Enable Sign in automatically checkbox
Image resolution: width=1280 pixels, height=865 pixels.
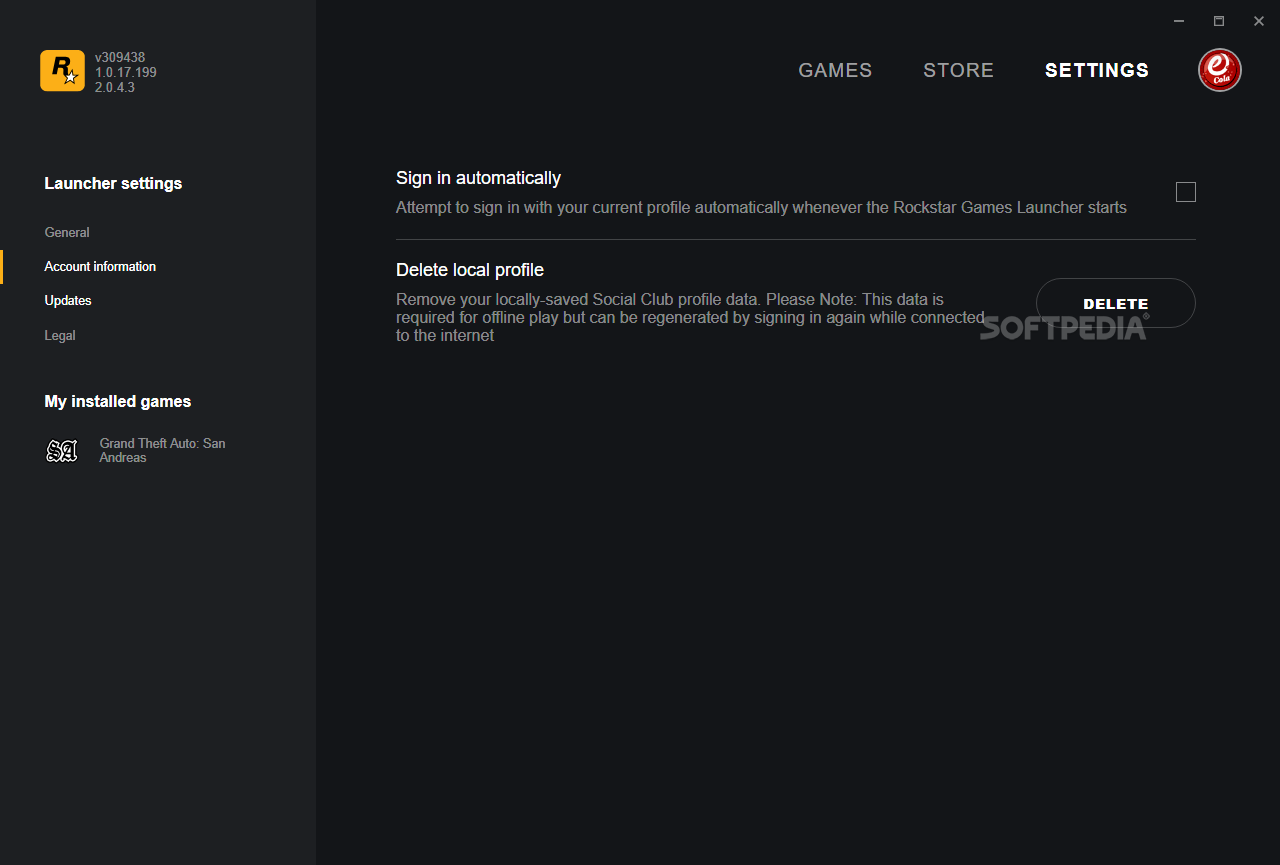(x=1186, y=192)
